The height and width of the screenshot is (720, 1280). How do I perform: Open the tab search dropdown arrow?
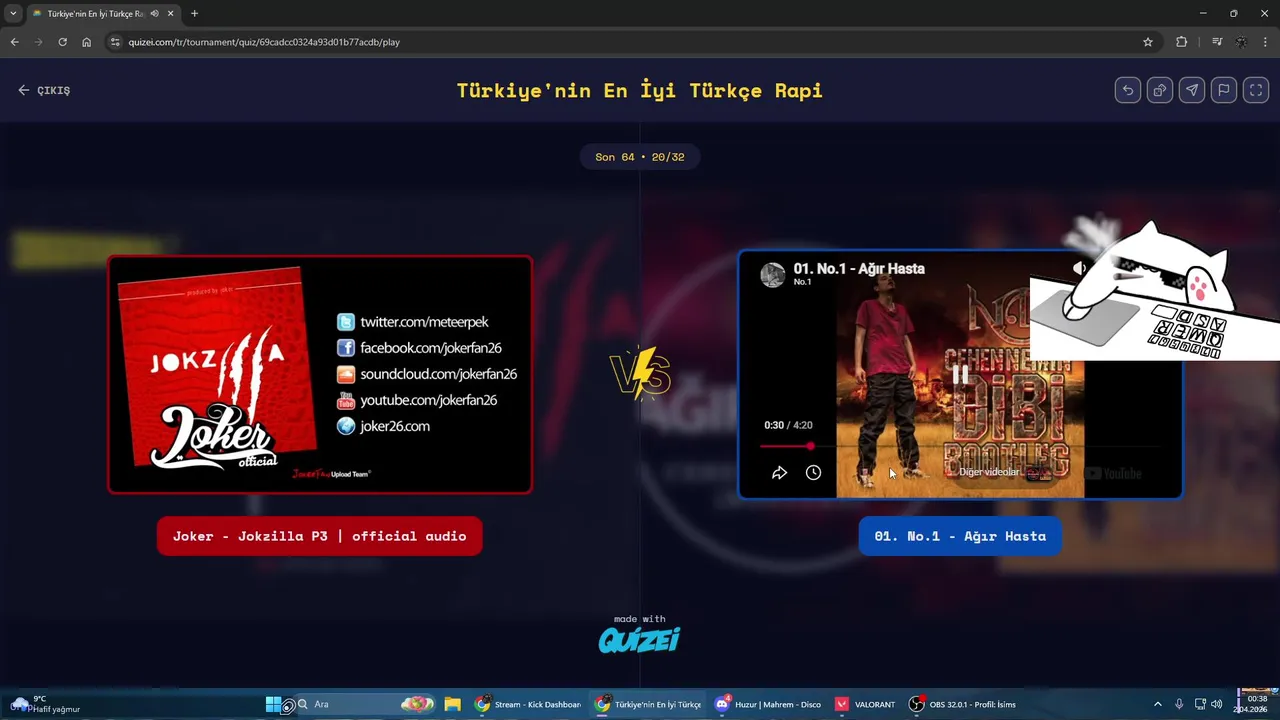tap(13, 14)
